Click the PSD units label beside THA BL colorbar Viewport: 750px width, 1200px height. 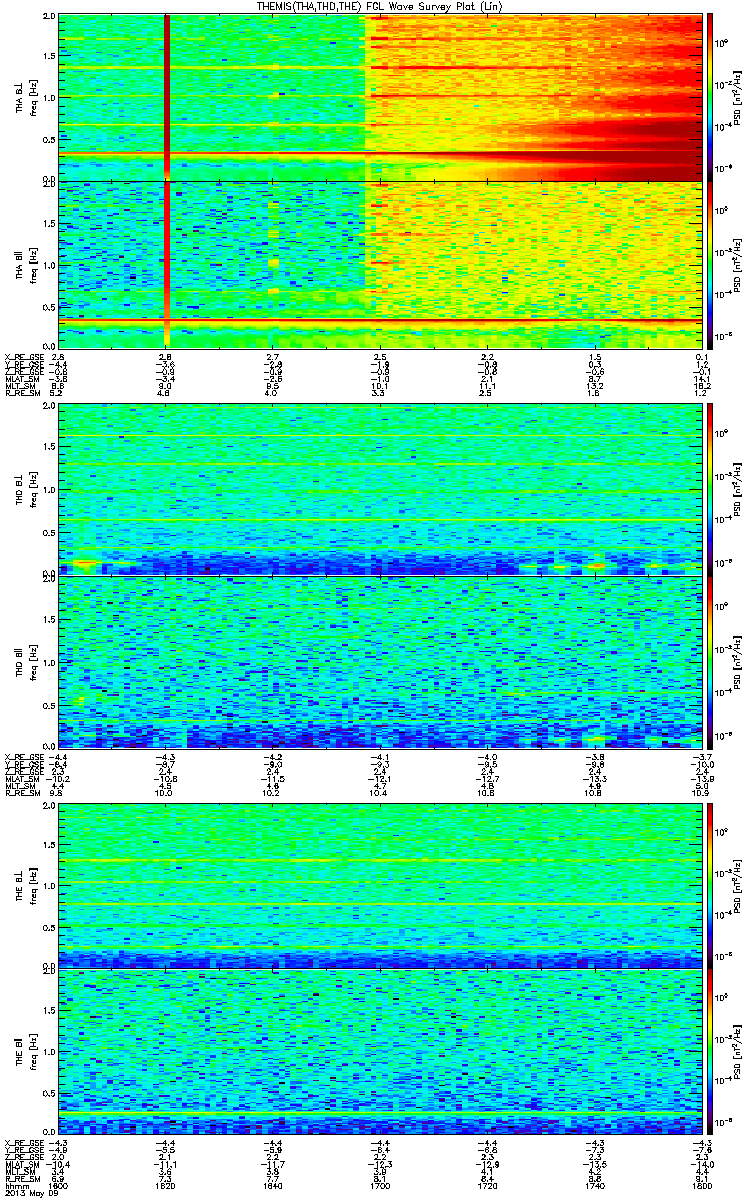pyautogui.click(x=736, y=97)
